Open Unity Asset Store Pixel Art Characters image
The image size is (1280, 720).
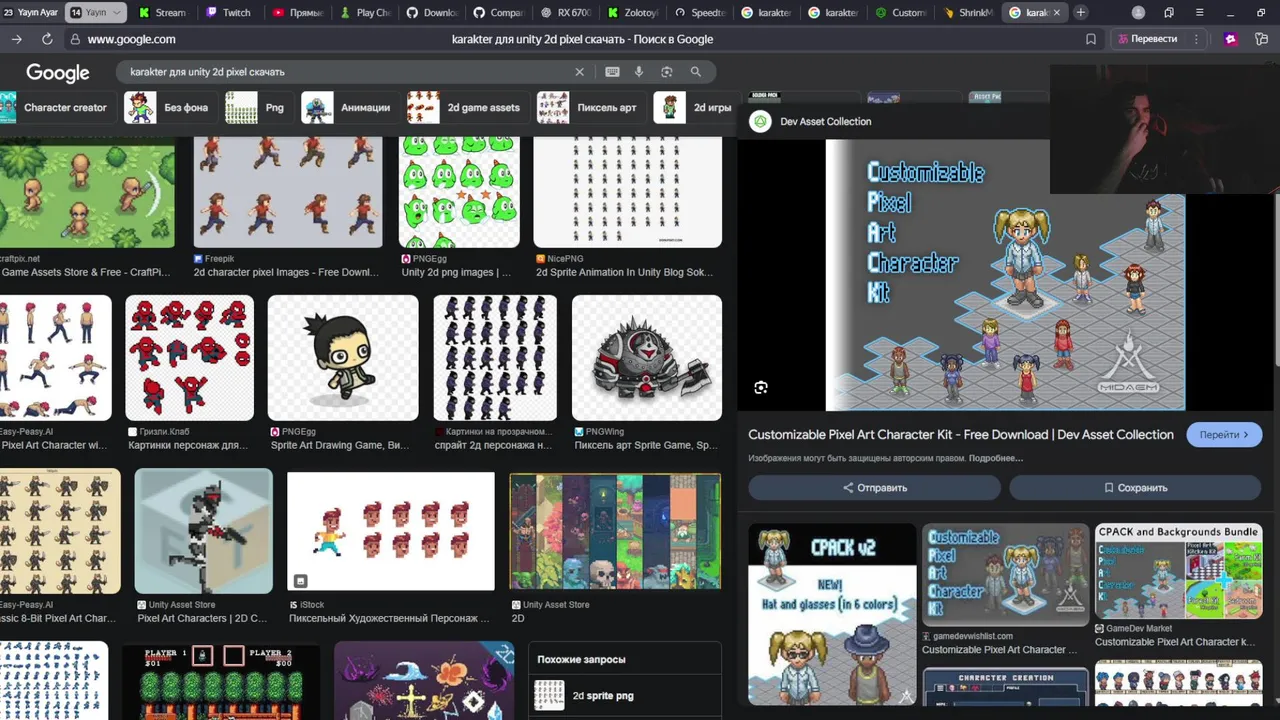tap(204, 531)
